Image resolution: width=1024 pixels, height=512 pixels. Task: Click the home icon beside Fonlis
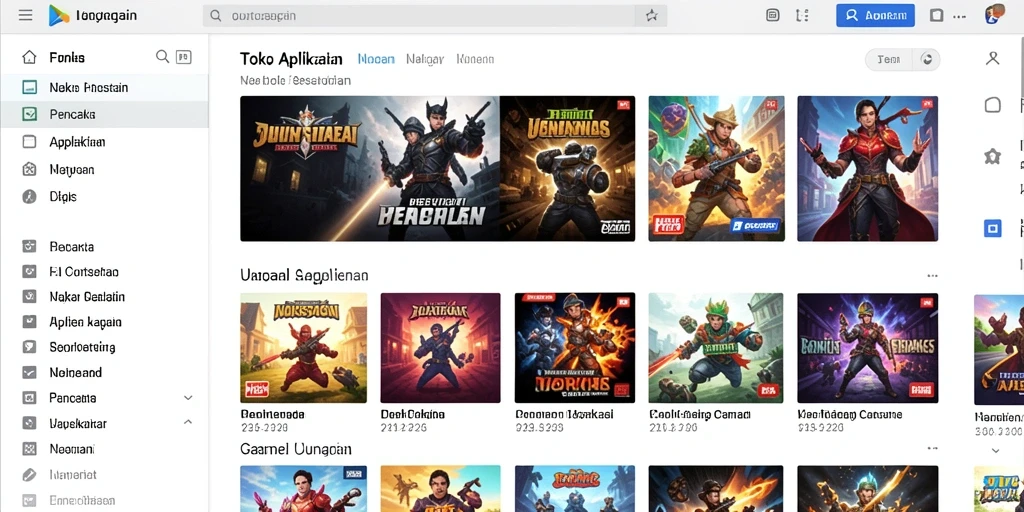(29, 57)
